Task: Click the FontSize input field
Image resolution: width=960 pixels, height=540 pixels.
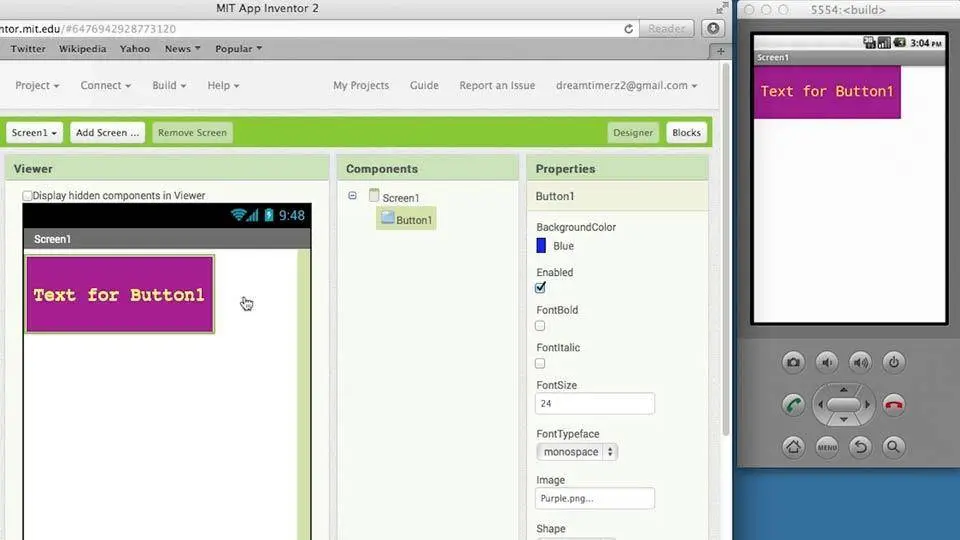Action: tap(594, 403)
